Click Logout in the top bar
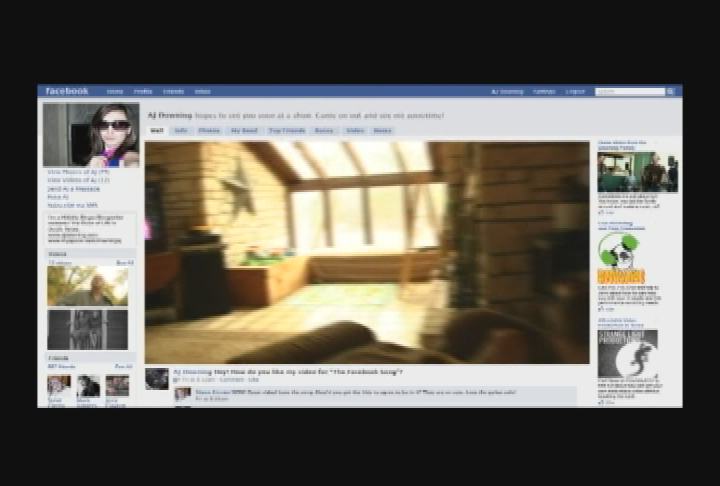The width and height of the screenshot is (720, 486). point(575,91)
